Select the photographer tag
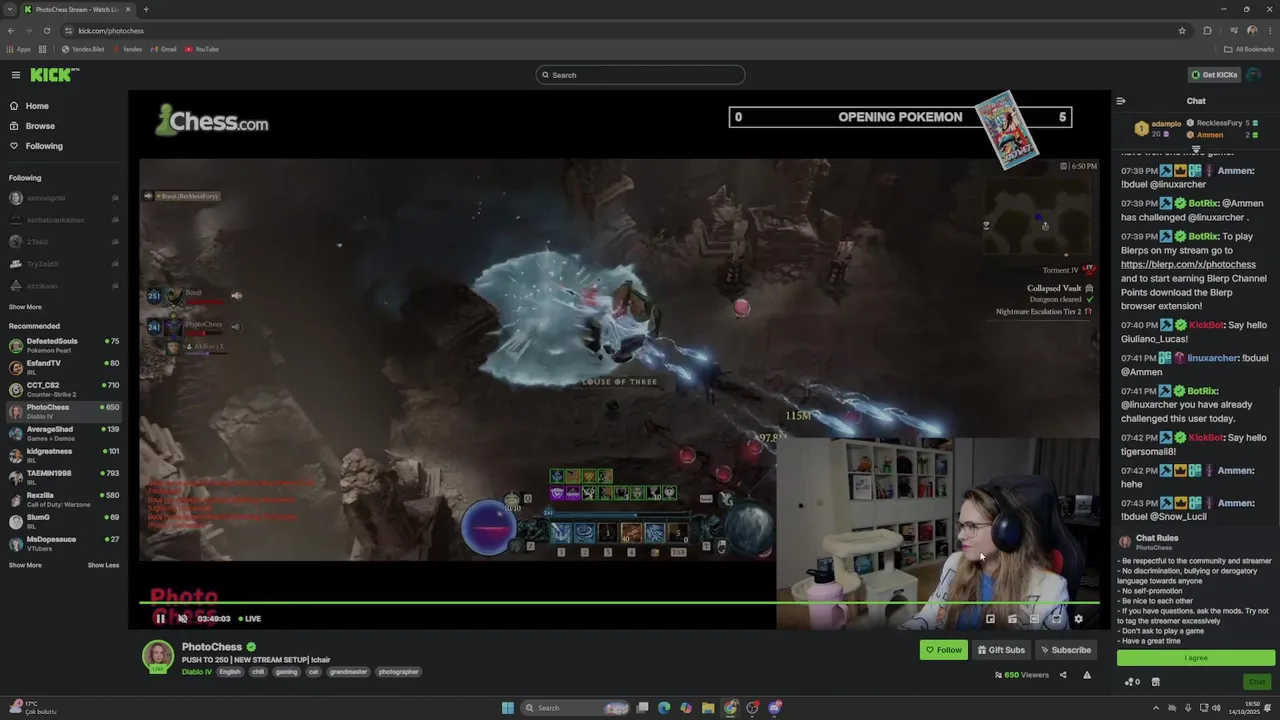Image resolution: width=1280 pixels, height=720 pixels. [399, 672]
